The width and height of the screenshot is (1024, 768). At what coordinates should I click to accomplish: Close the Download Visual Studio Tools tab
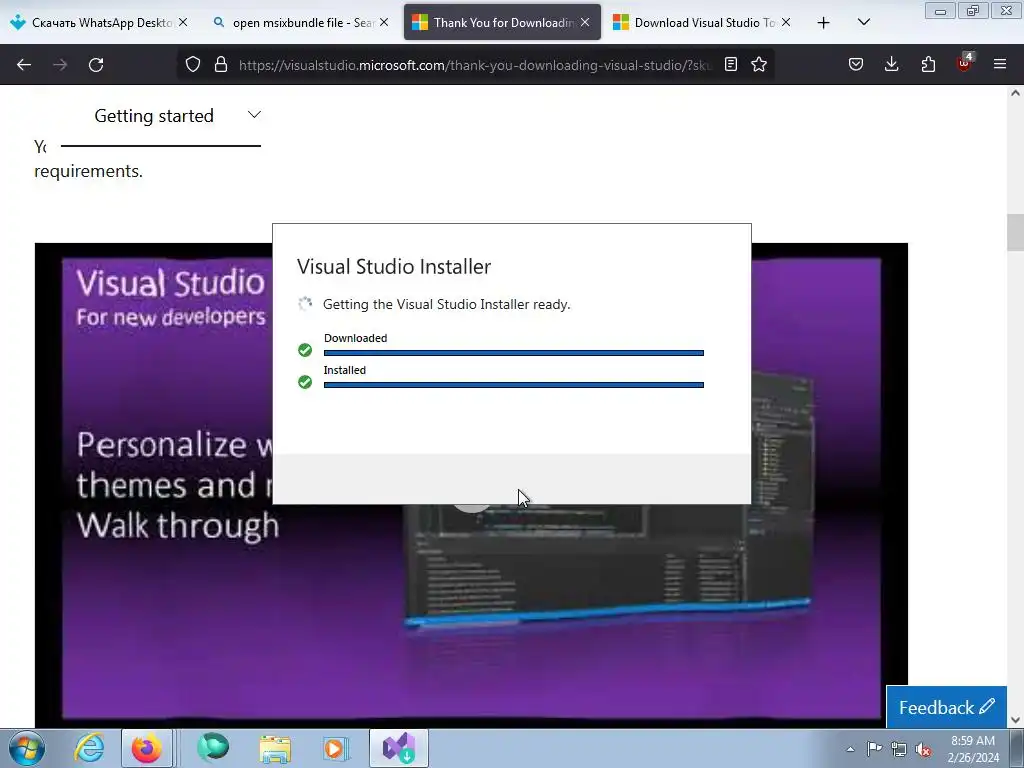pyautogui.click(x=786, y=23)
